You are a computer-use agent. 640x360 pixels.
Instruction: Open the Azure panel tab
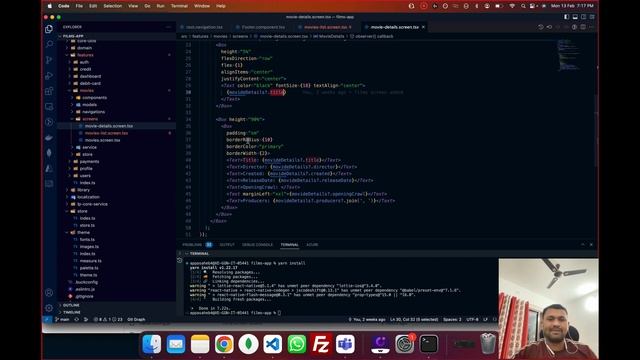312,244
